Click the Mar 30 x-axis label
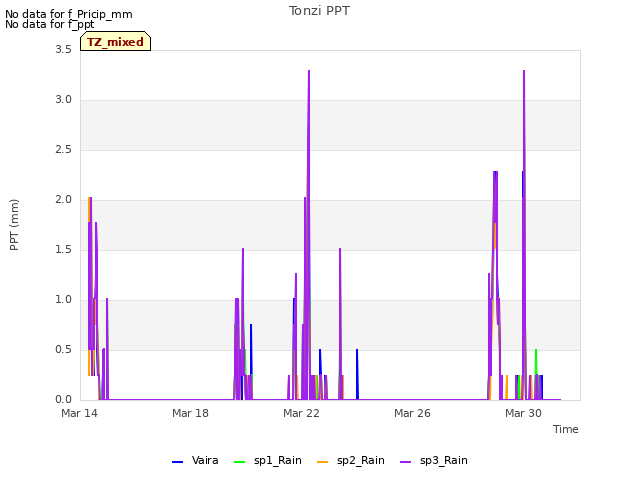This screenshot has height=480, width=640. pos(523,413)
